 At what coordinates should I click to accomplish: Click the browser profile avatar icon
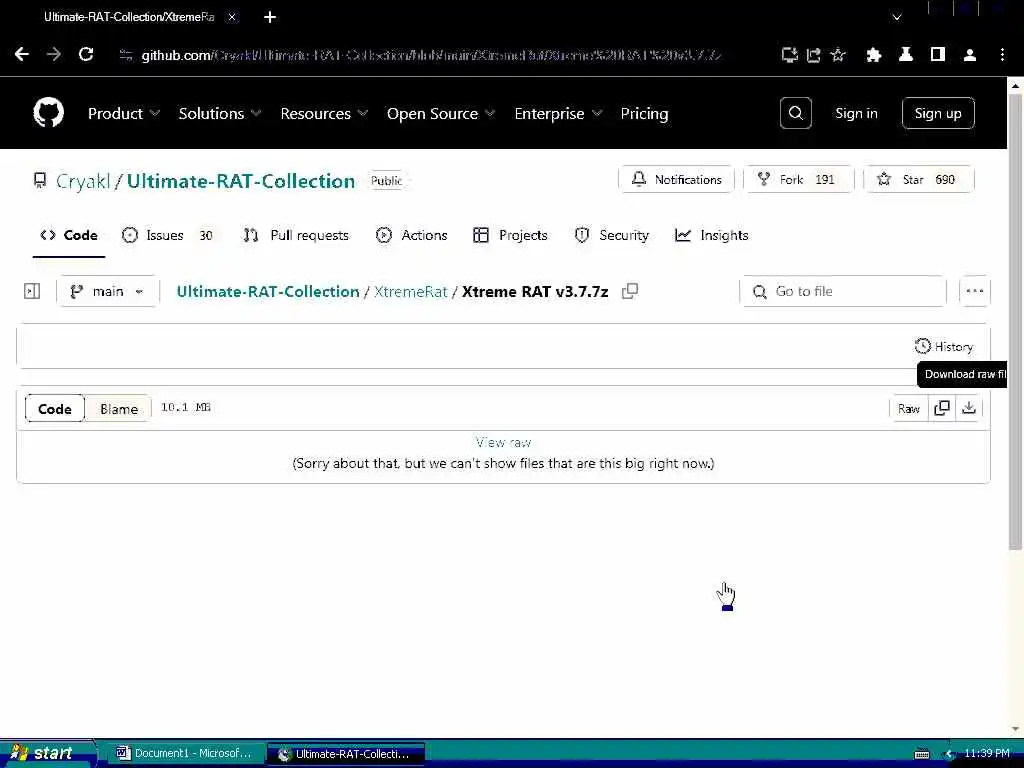tap(970, 55)
